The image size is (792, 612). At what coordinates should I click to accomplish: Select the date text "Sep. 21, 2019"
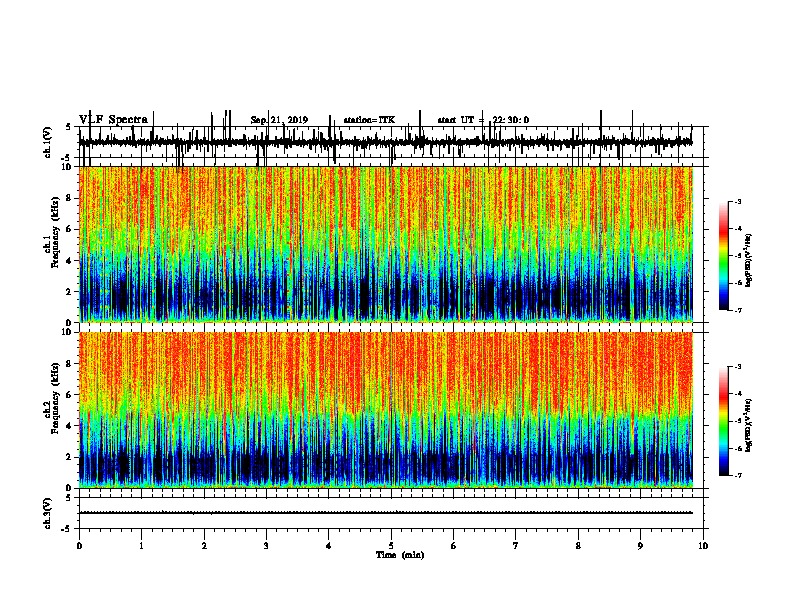(279, 120)
